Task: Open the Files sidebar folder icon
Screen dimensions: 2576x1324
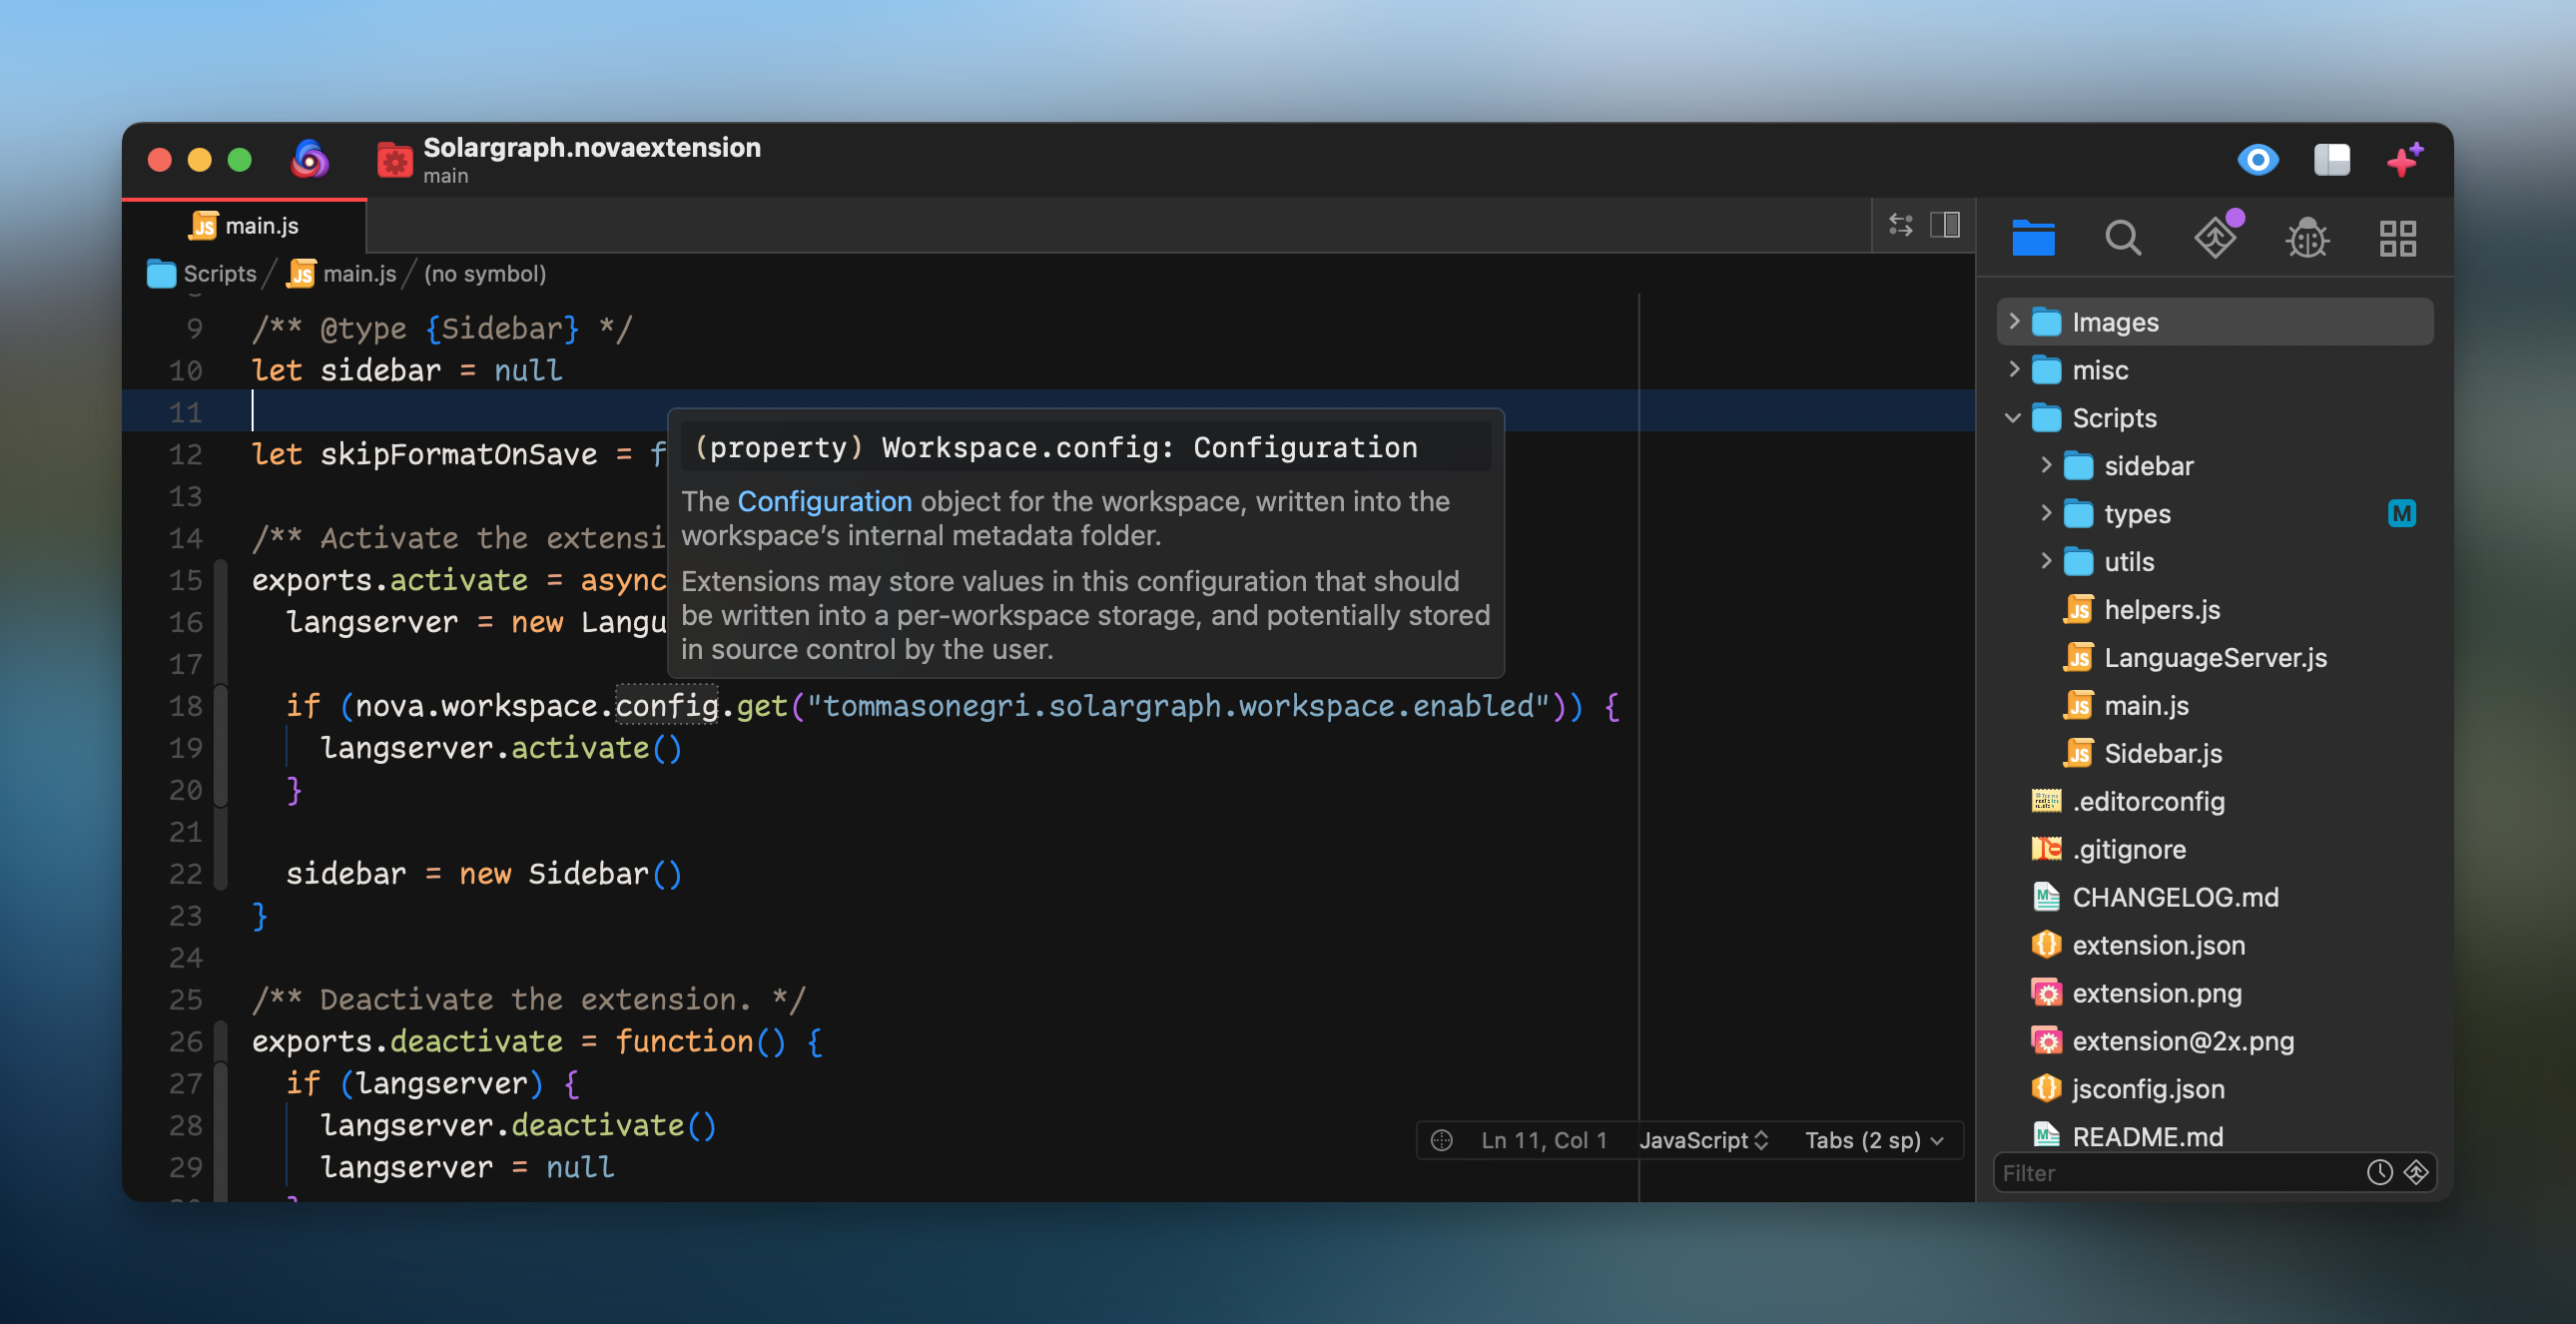Action: point(2033,238)
